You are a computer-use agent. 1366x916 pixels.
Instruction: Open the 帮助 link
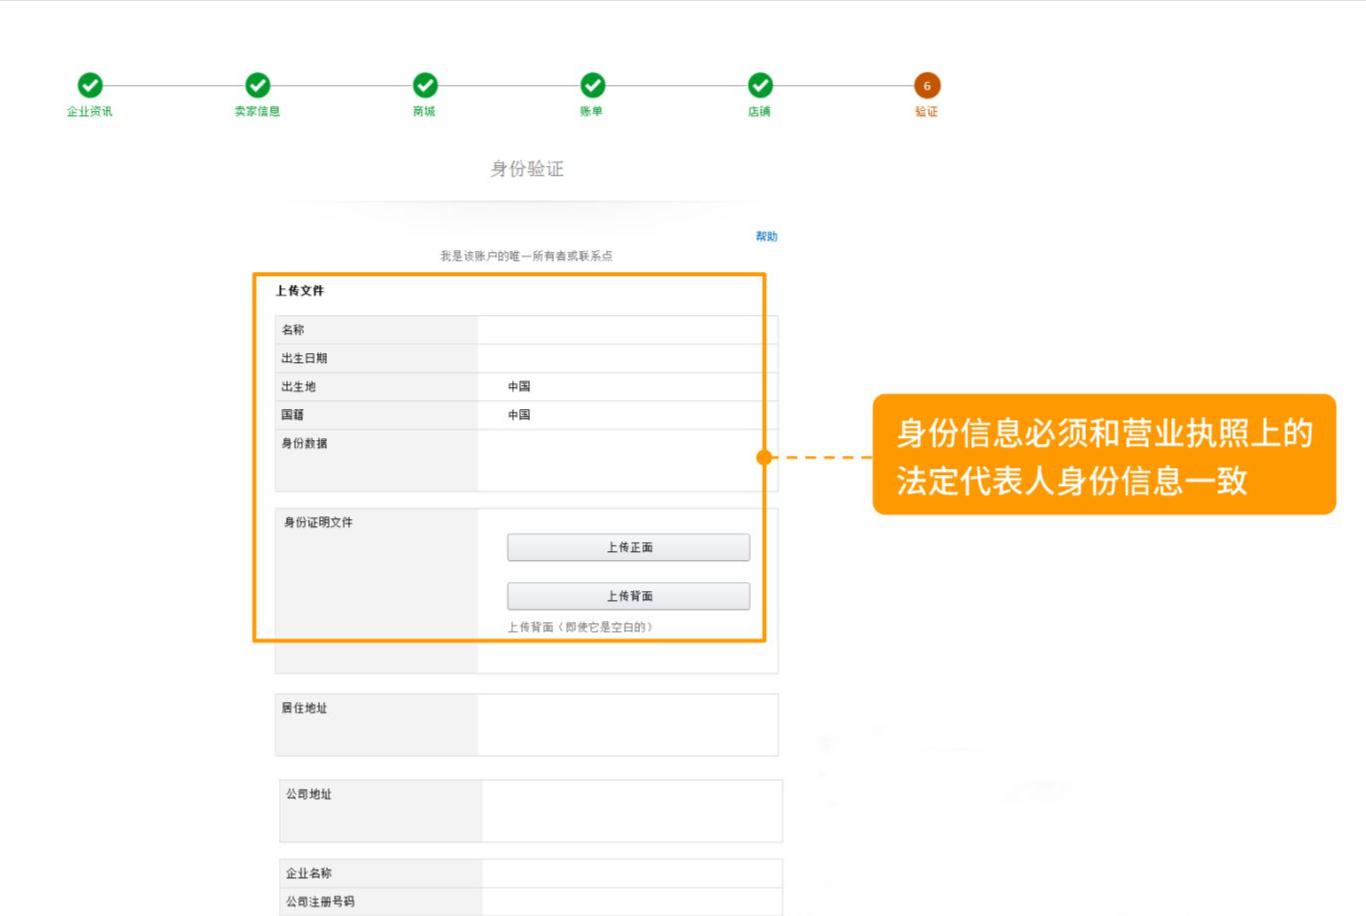[x=767, y=236]
